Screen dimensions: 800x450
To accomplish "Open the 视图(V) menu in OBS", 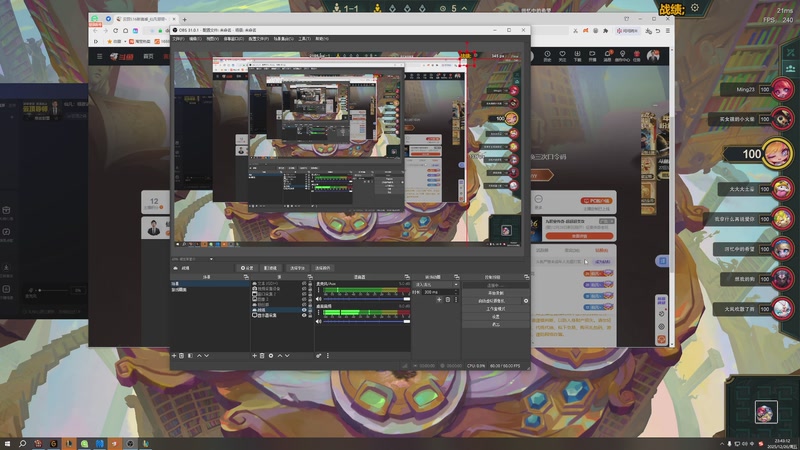I will (x=212, y=38).
